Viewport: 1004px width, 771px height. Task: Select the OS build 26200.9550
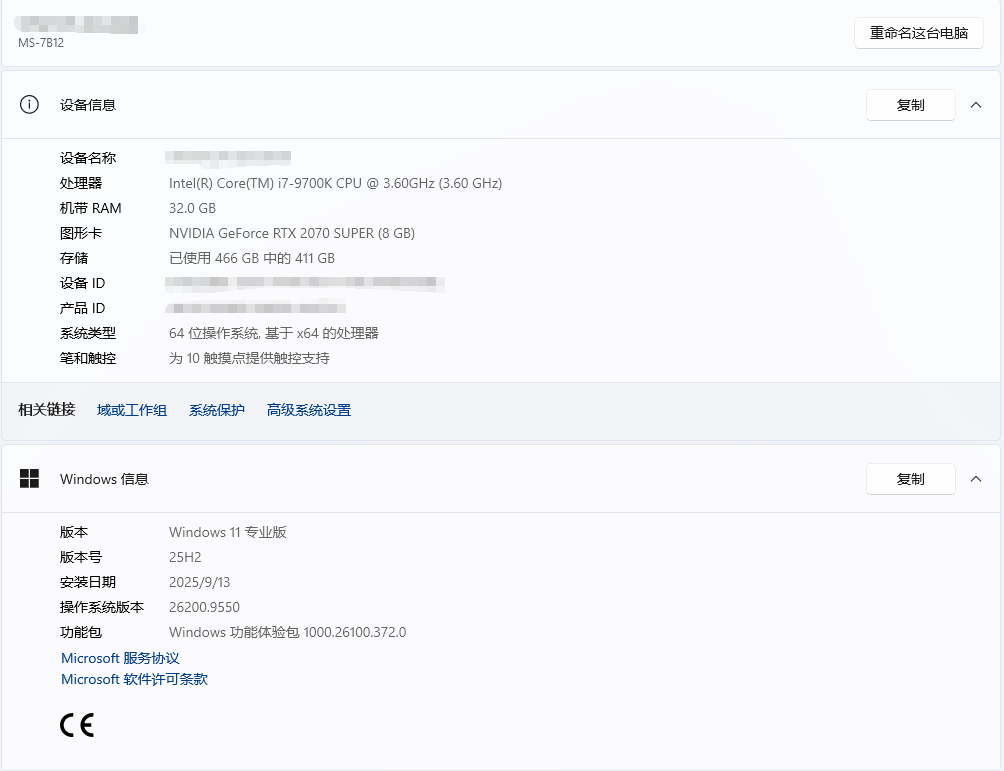pos(204,607)
